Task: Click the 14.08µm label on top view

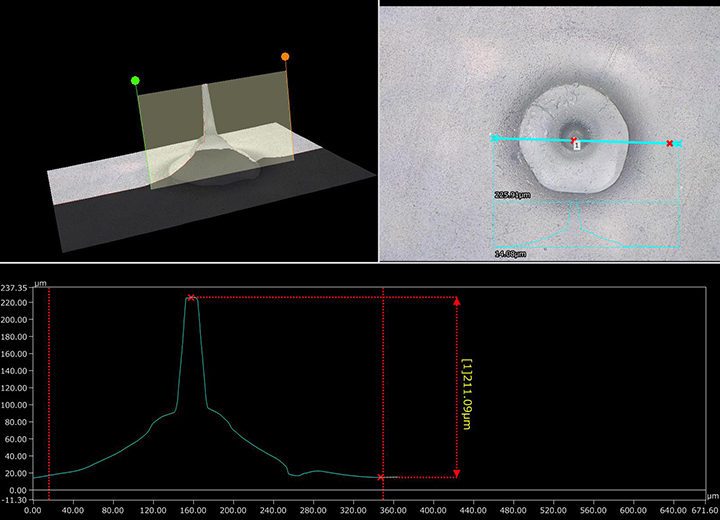Action: (510, 254)
